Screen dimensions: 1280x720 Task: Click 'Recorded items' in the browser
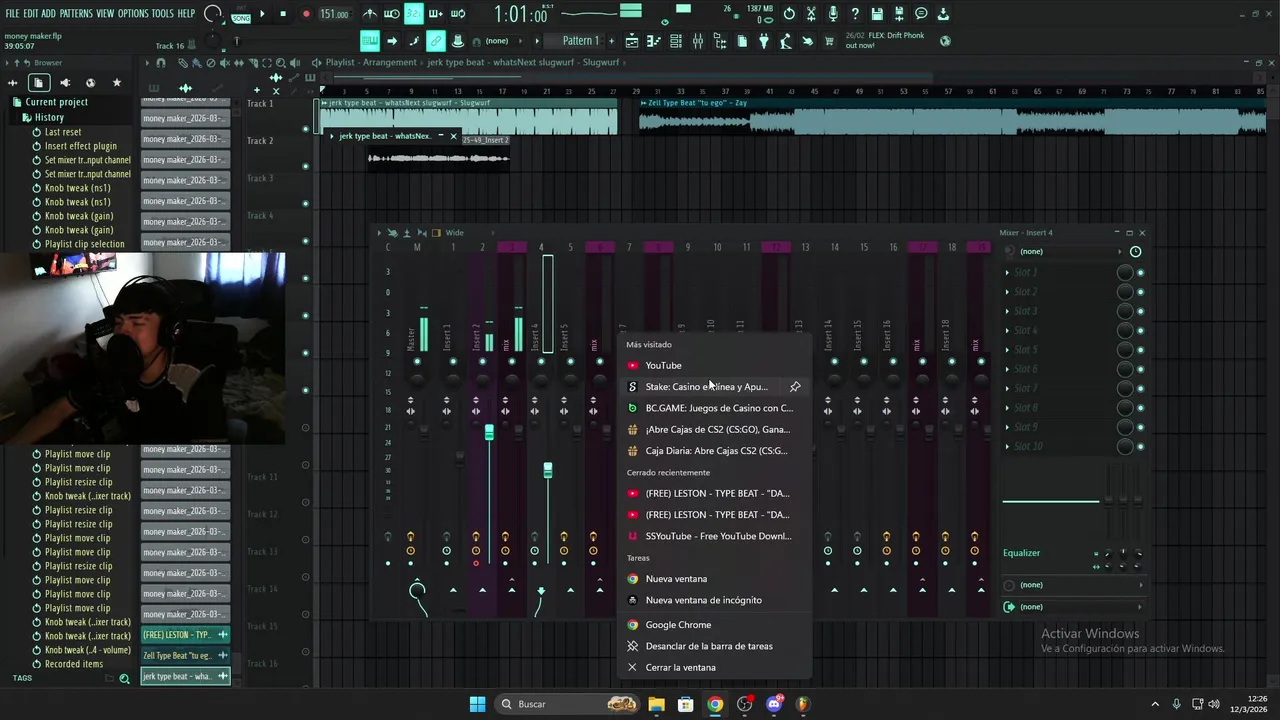coord(73,664)
